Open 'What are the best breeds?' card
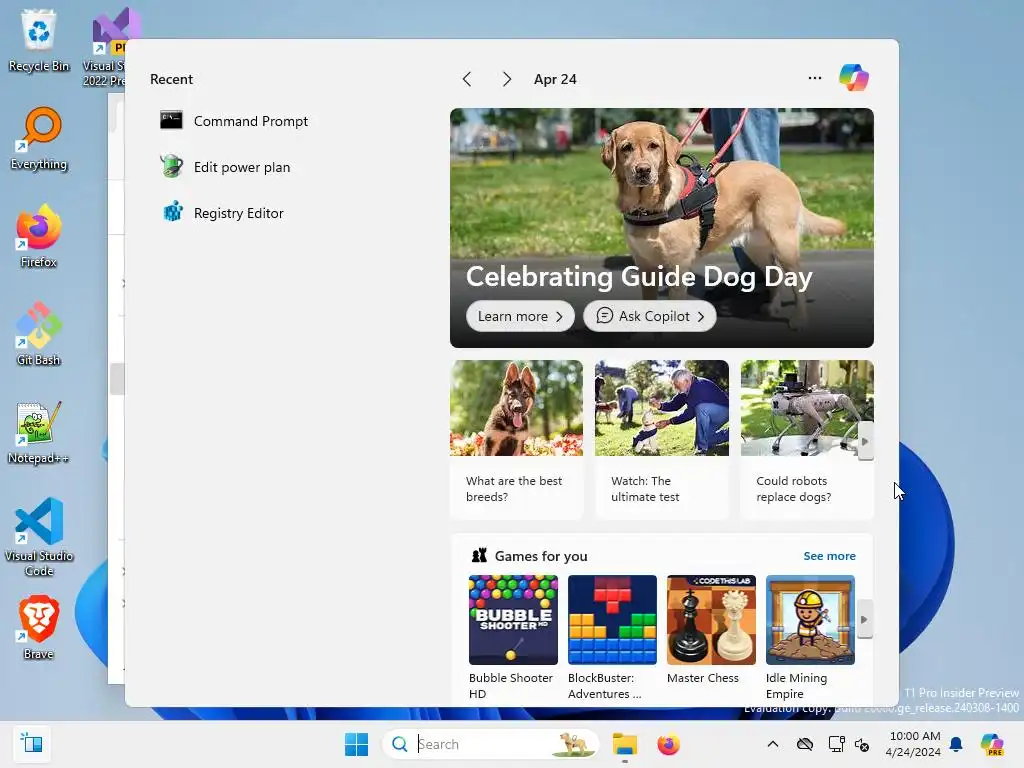 pos(517,440)
